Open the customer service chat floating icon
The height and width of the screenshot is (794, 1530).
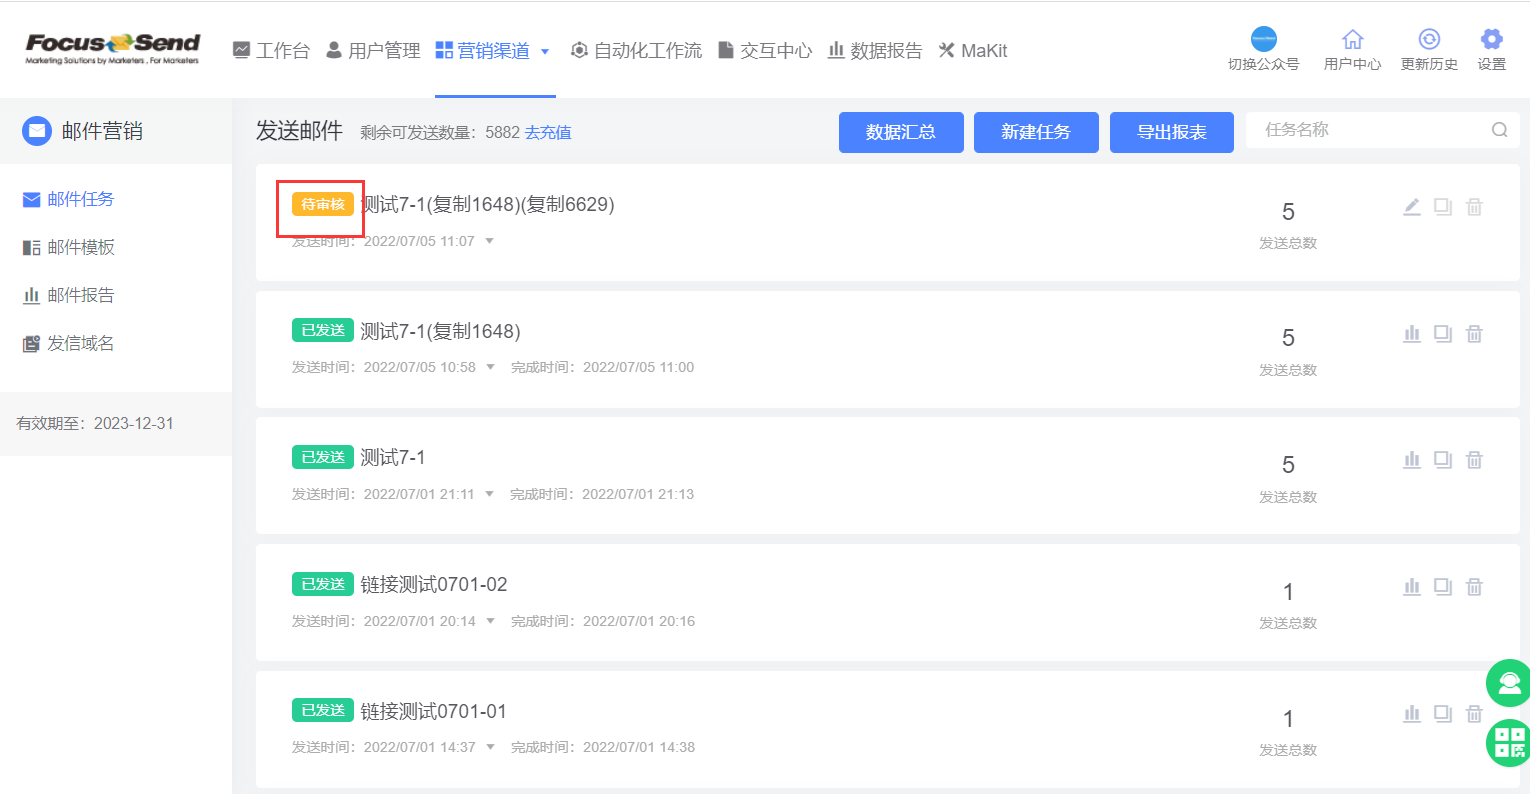[1508, 684]
